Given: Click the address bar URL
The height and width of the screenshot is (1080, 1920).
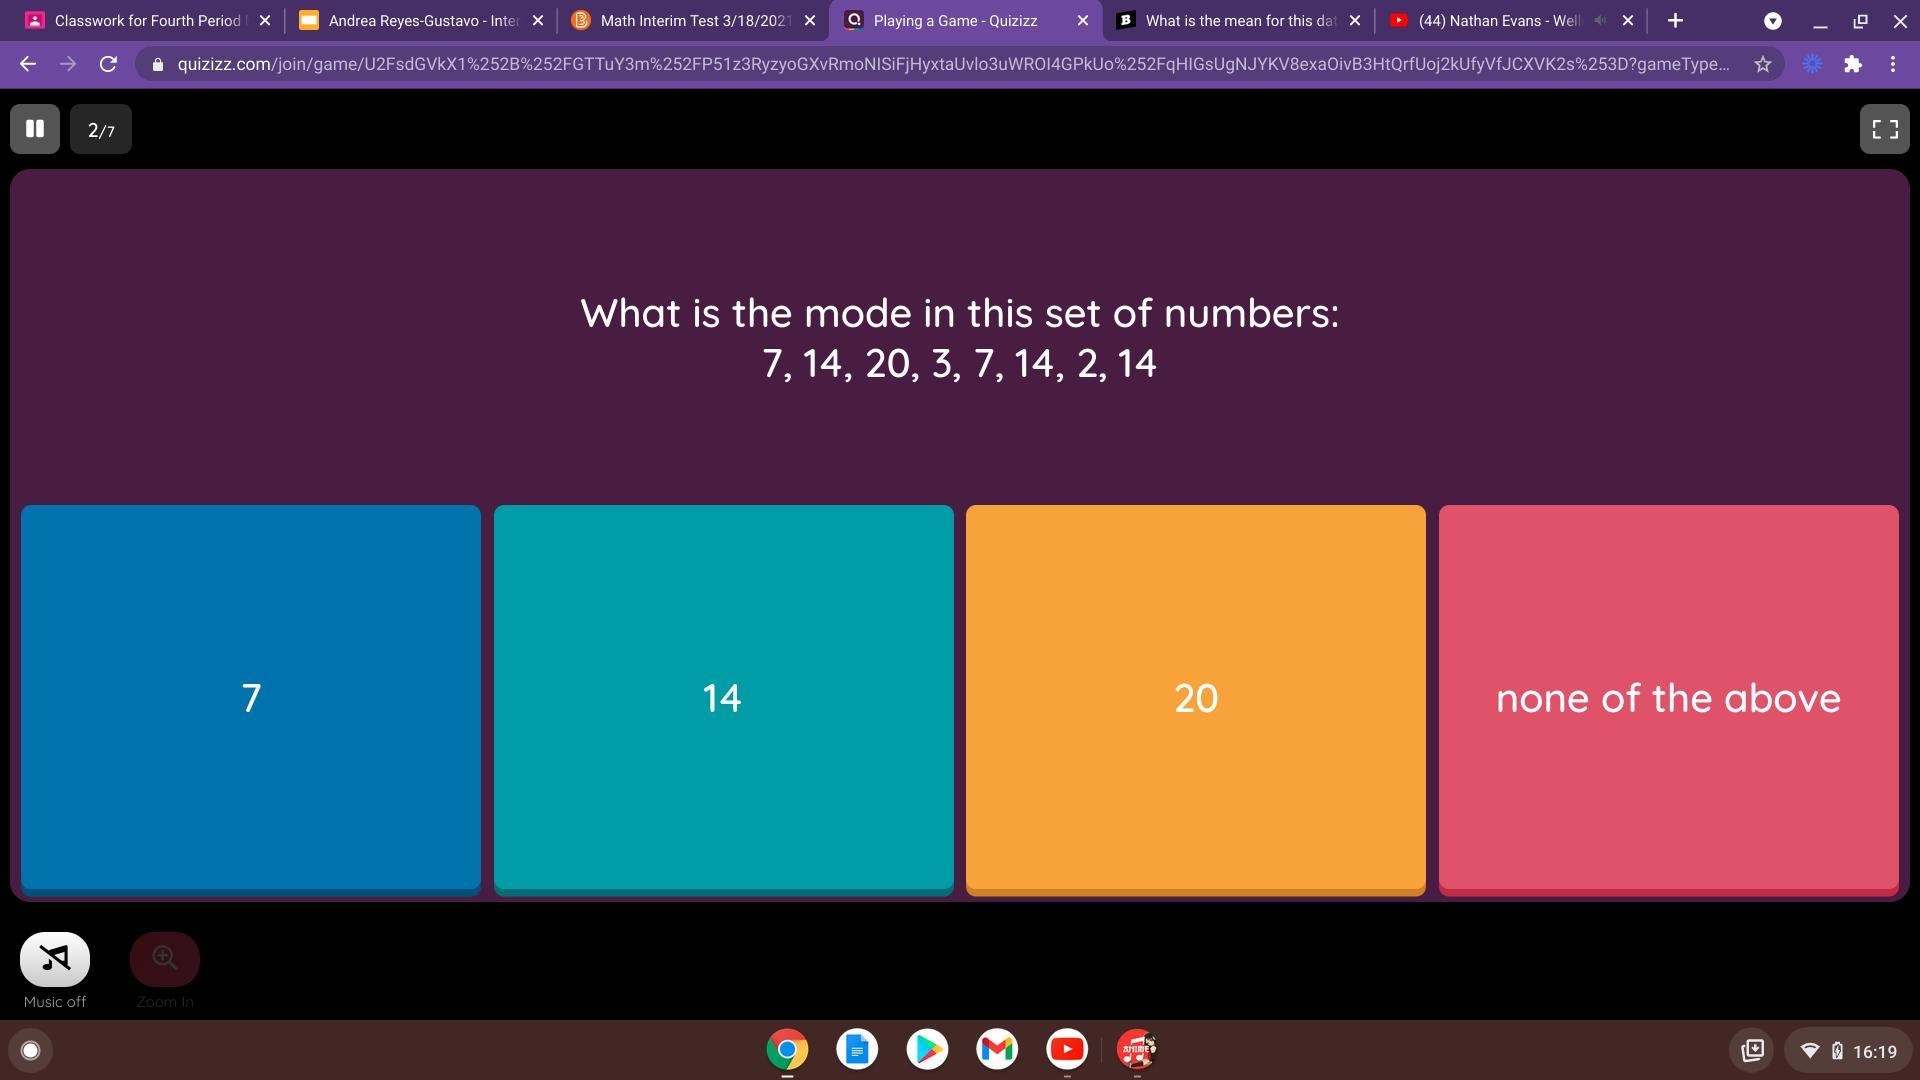Looking at the screenshot, I should (950, 64).
